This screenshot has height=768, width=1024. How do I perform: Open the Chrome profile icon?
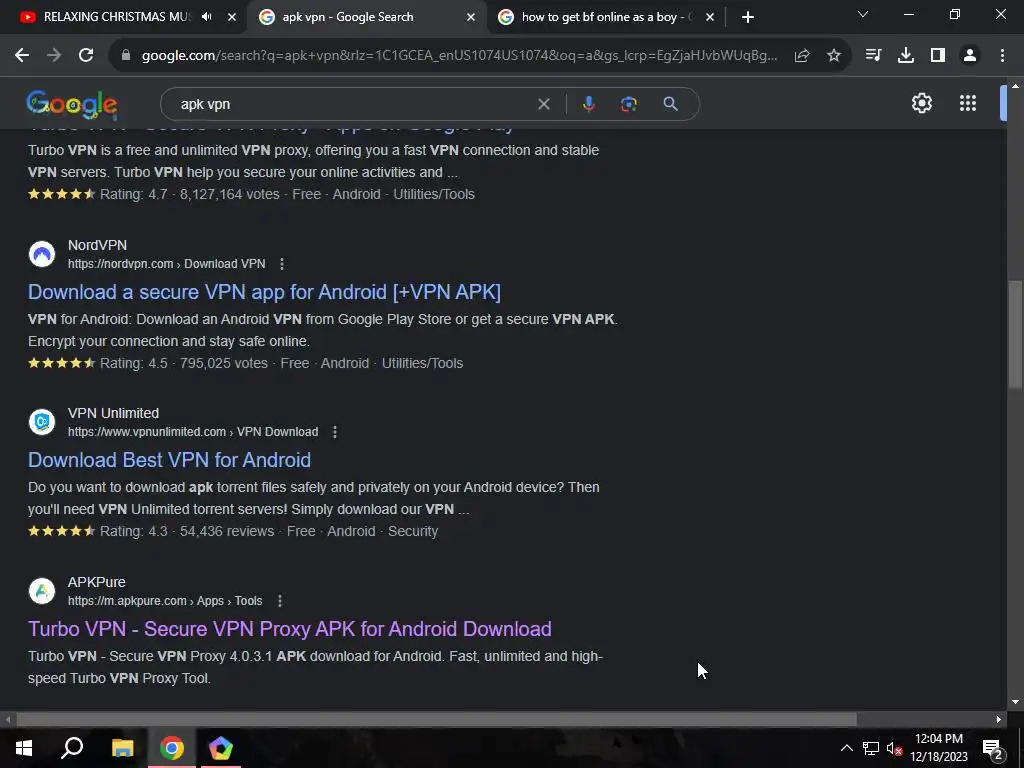(970, 56)
